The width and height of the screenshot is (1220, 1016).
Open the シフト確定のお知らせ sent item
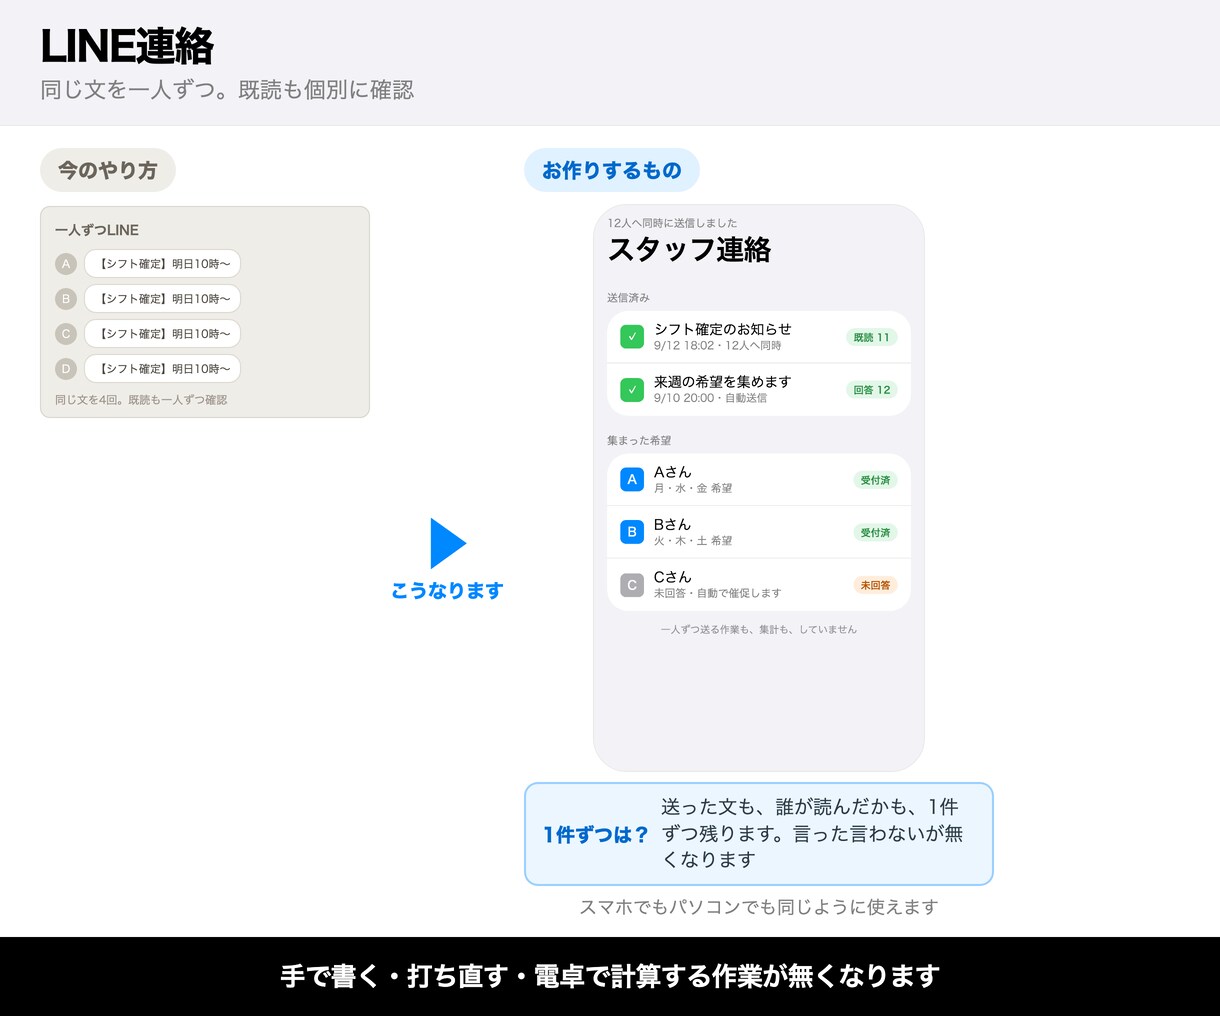(x=759, y=337)
